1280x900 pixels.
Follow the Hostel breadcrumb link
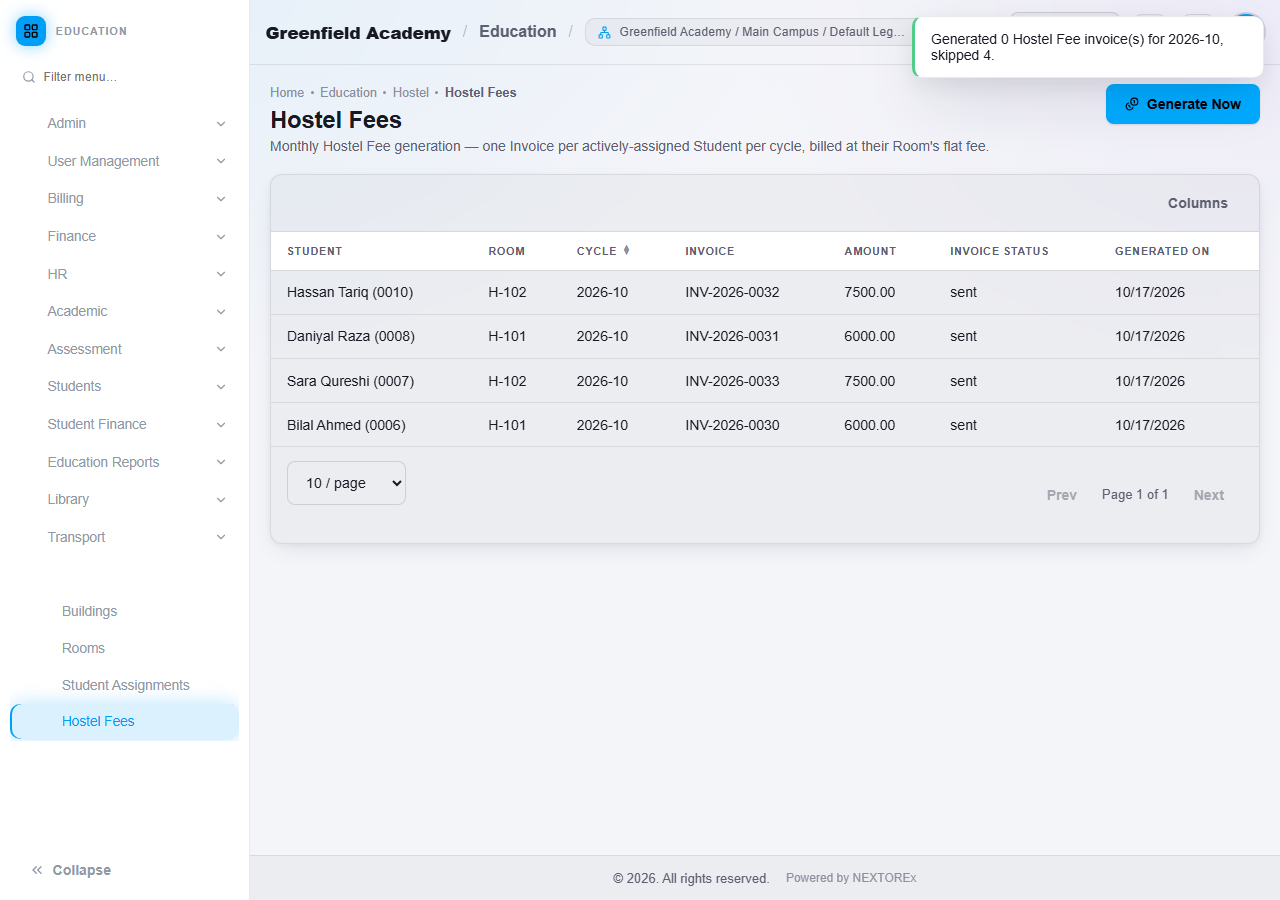pos(411,92)
